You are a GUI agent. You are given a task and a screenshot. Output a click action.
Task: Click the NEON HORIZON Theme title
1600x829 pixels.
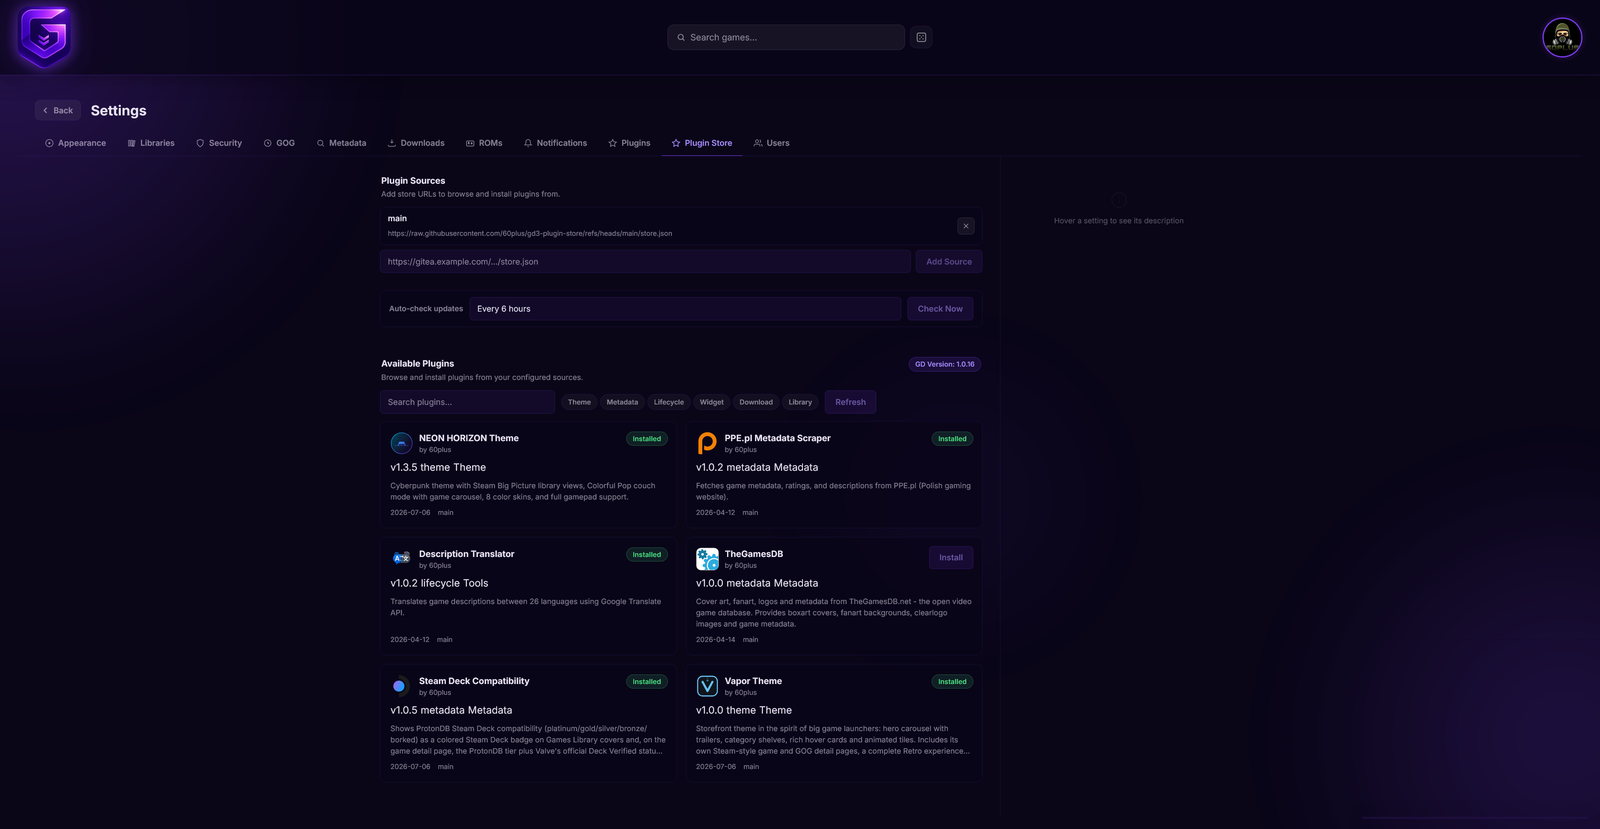coord(469,438)
